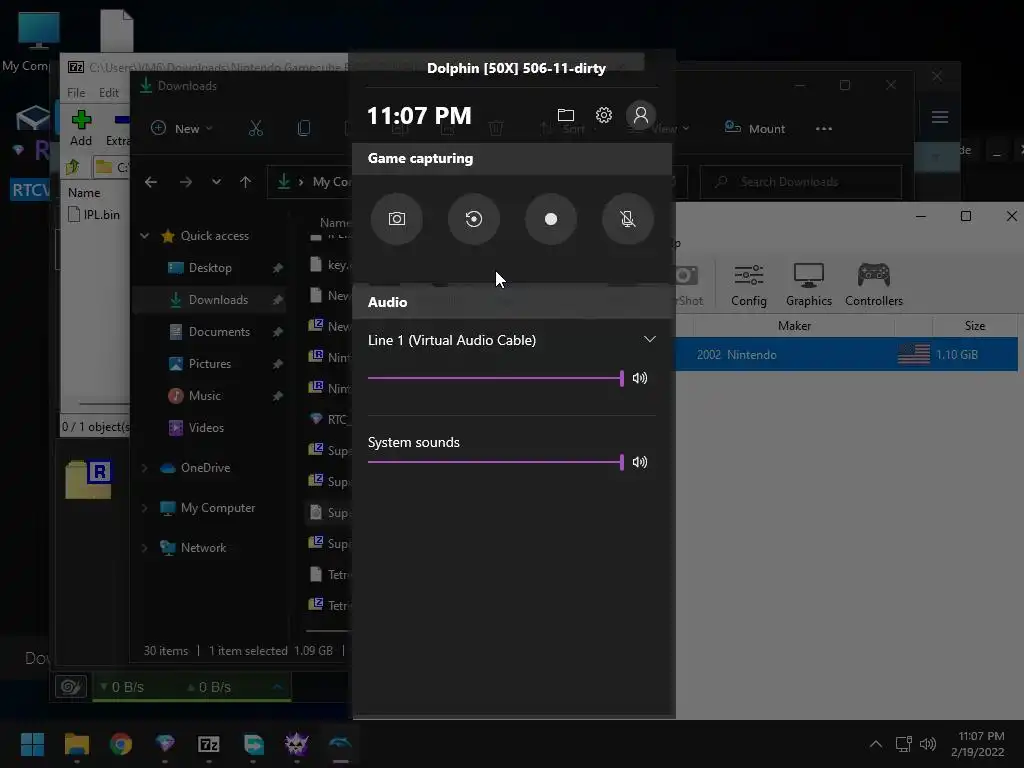1024x768 pixels.
Task: Expand the transfer speed panel chevron
Action: (x=277, y=687)
